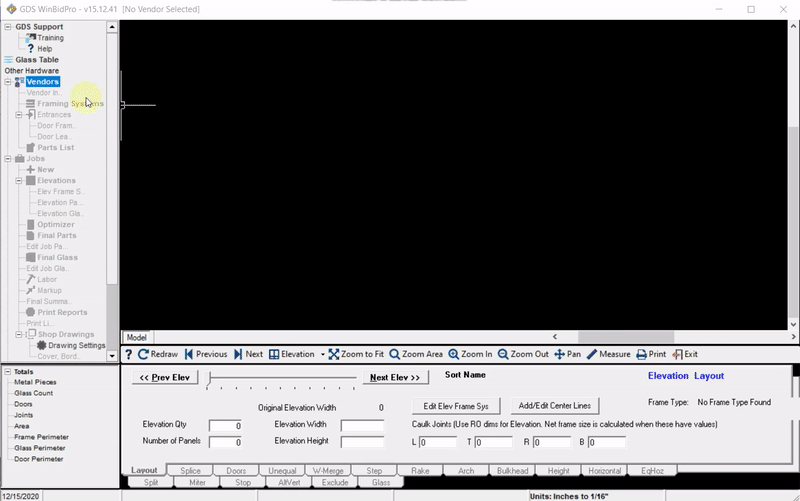Click the Number of Panels input field
This screenshot has height=501, width=800.
[x=225, y=442]
